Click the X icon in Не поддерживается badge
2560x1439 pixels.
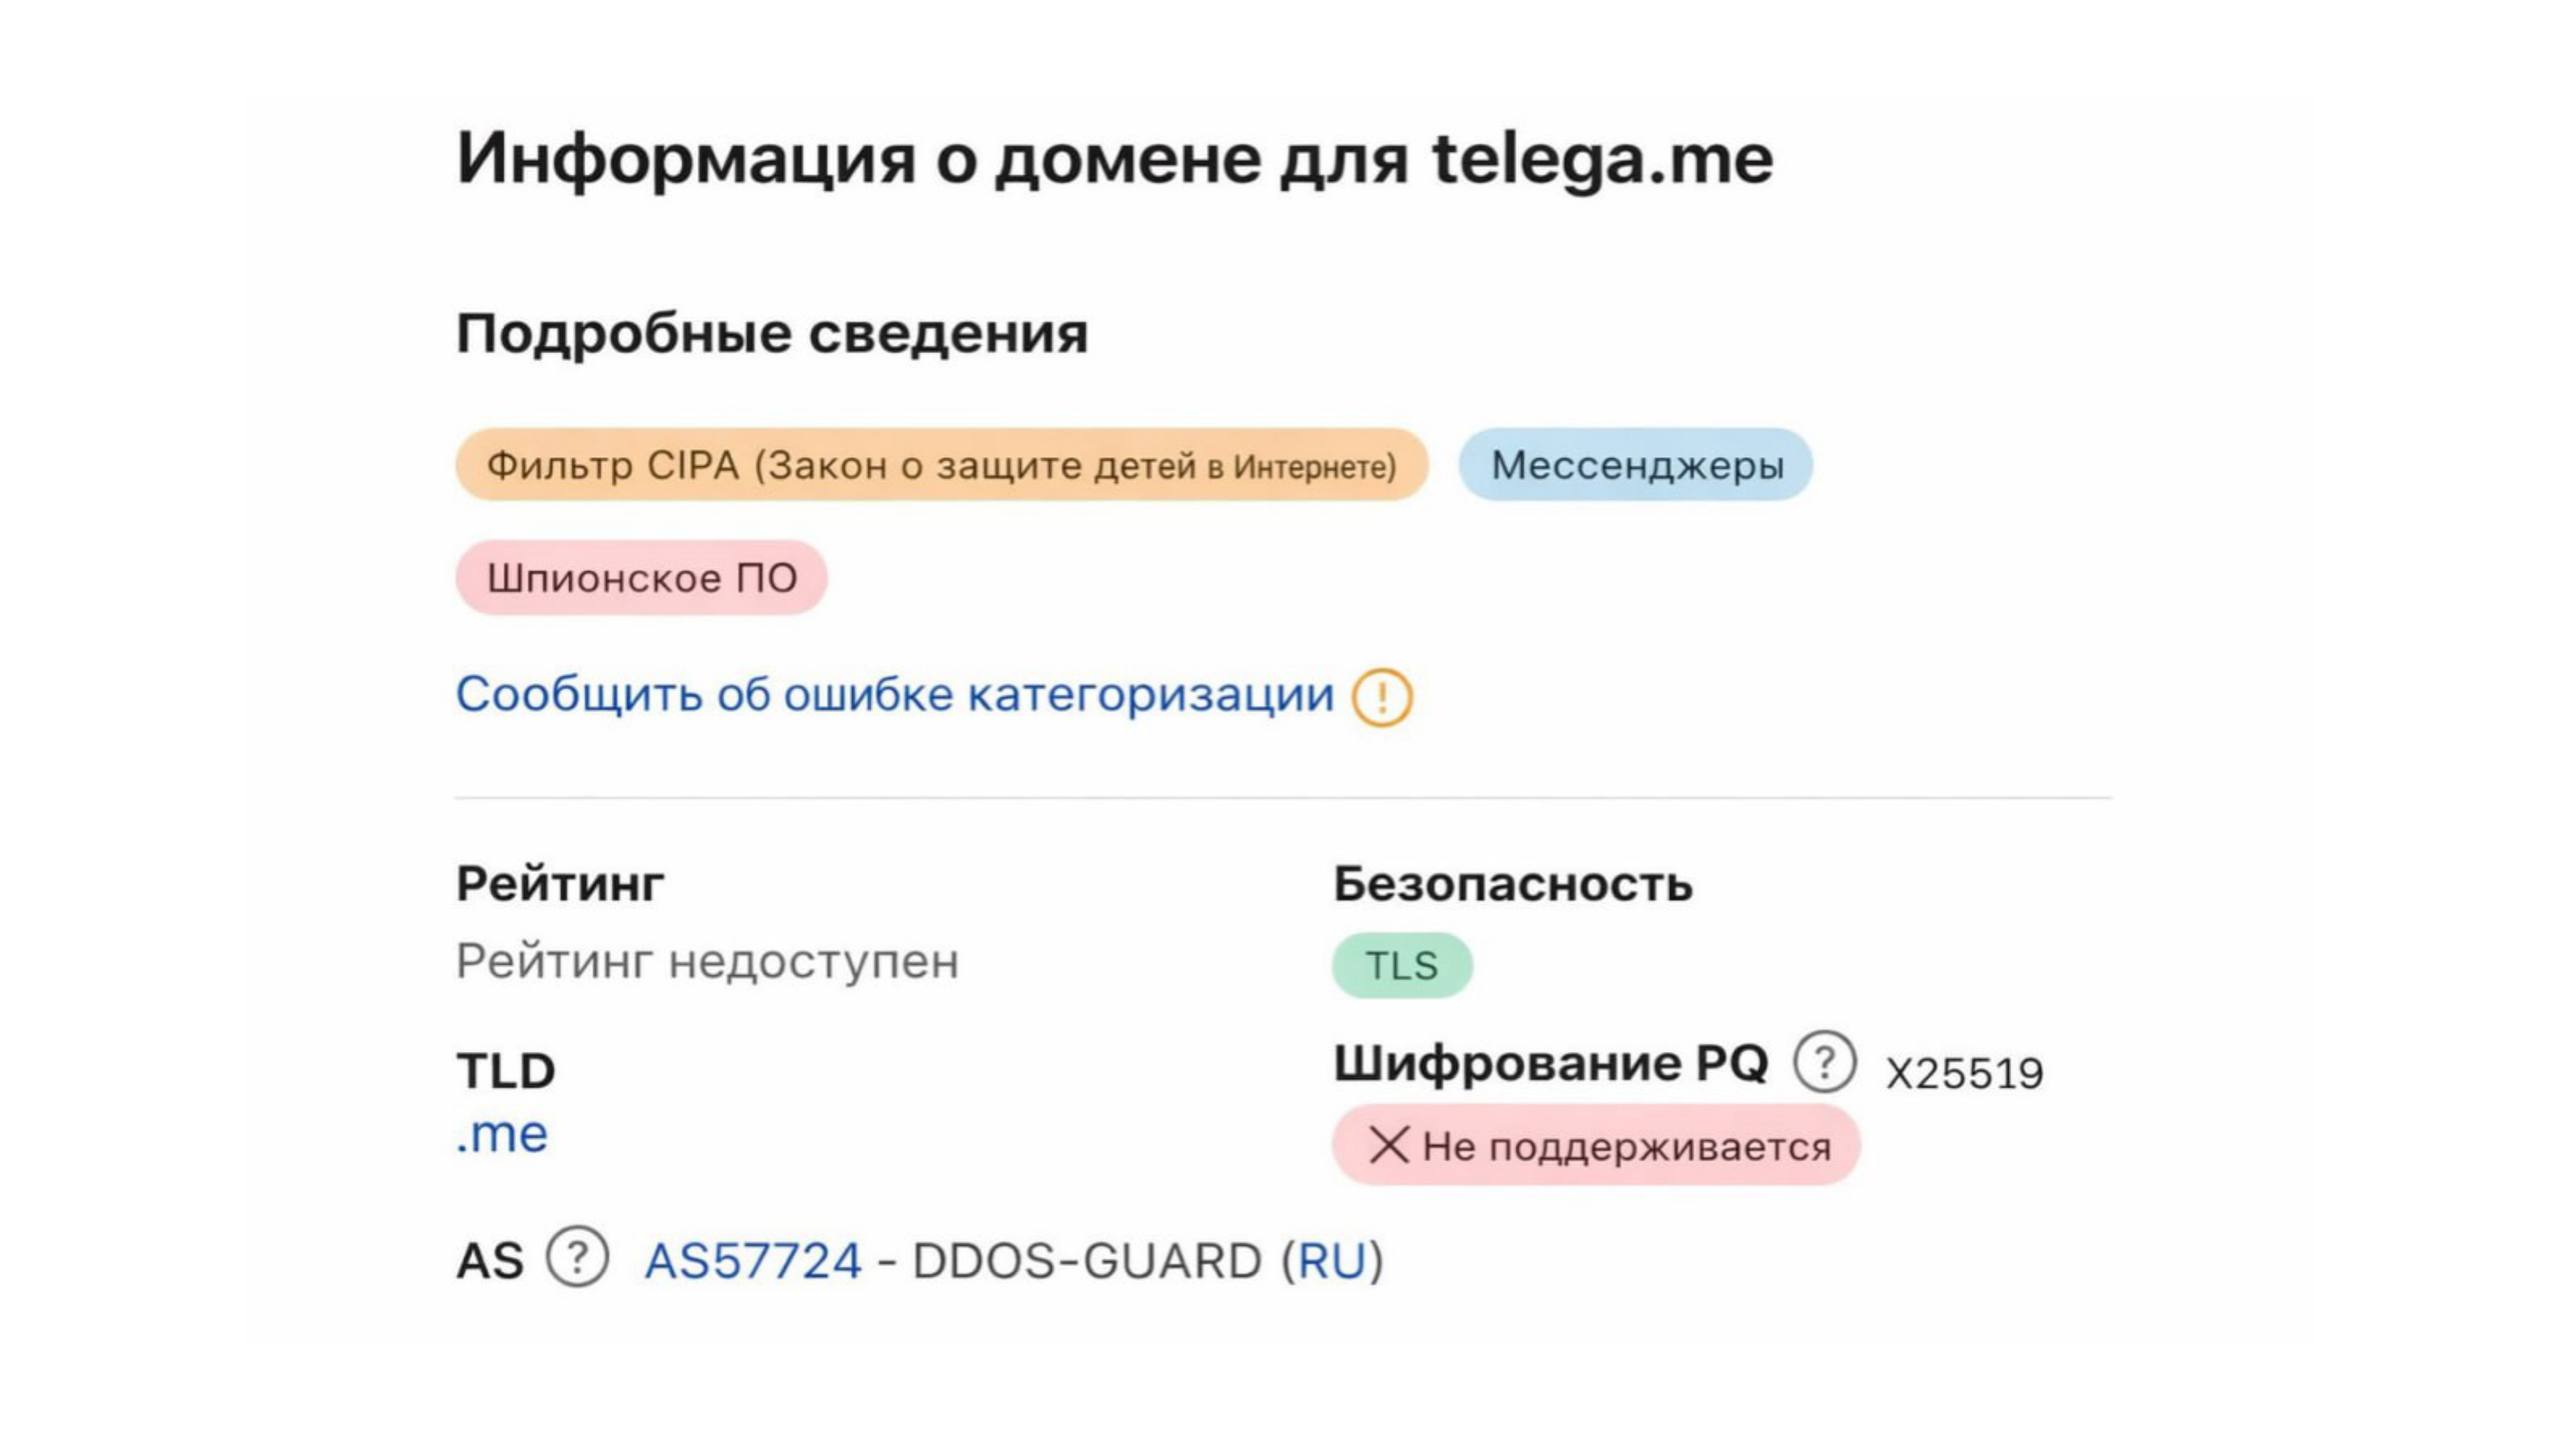point(1389,1145)
